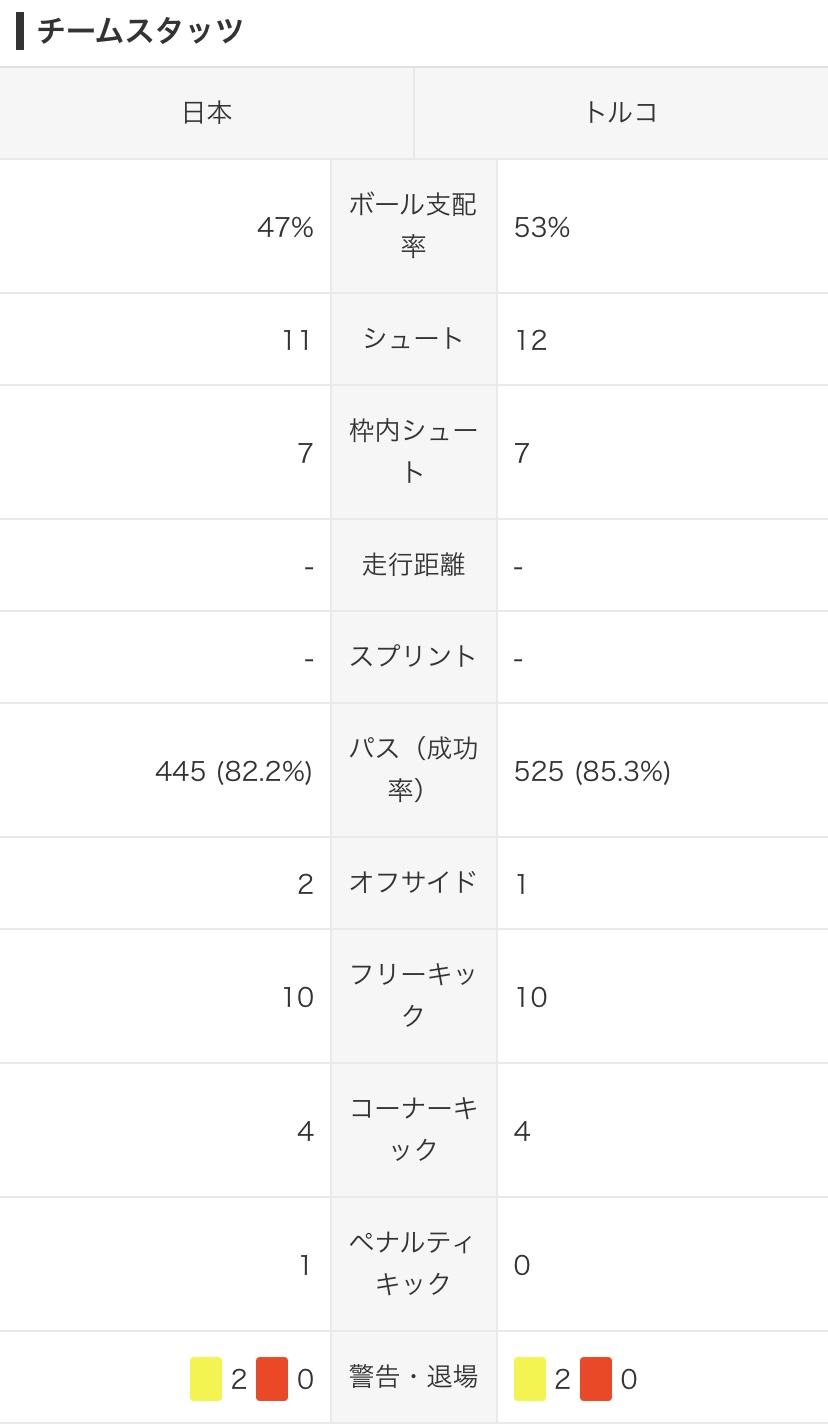Click Japan's yellow card icon
This screenshot has width=828, height=1427.
(x=206, y=1379)
